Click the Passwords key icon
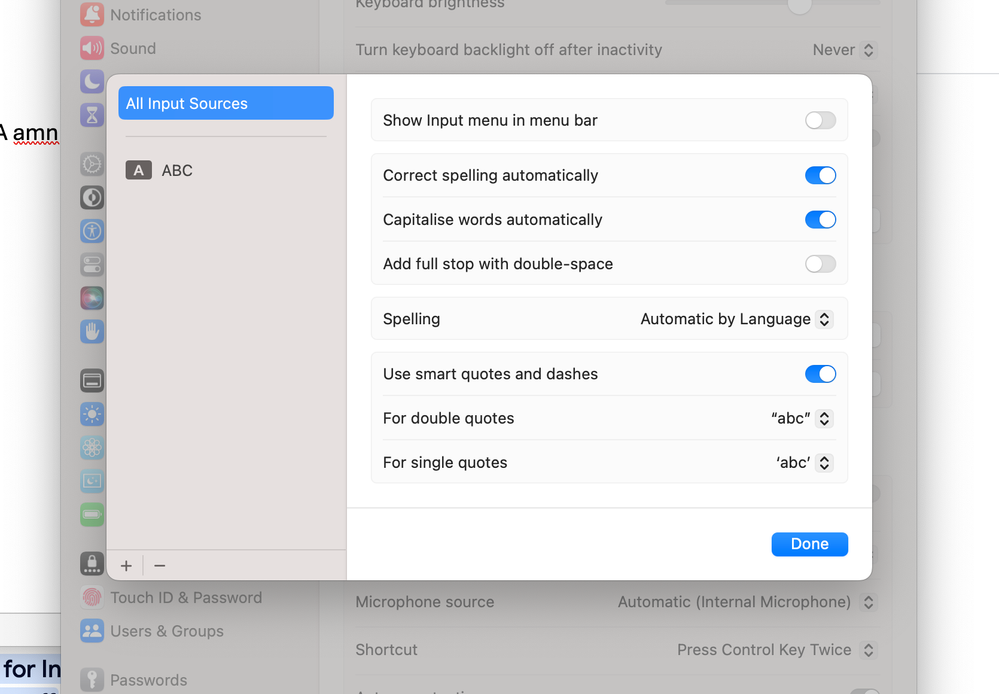Image resolution: width=999 pixels, height=694 pixels. 92,680
